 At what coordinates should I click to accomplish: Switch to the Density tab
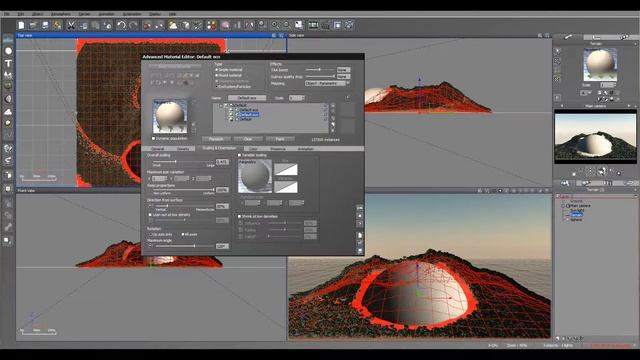[183, 149]
